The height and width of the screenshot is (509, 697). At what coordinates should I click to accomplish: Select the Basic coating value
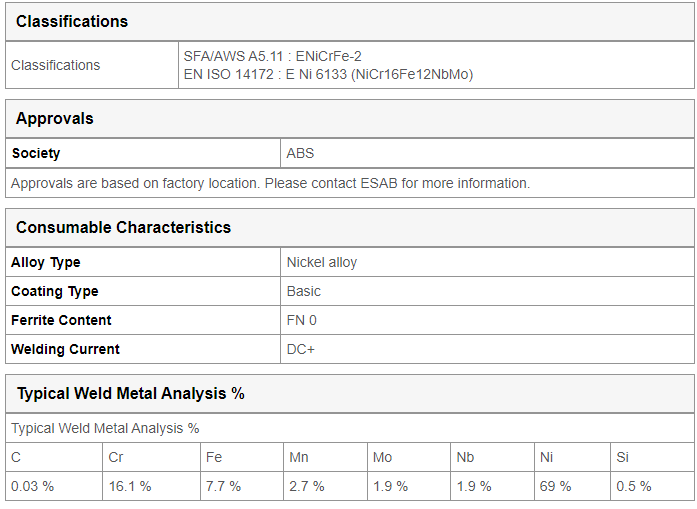pyautogui.click(x=304, y=291)
